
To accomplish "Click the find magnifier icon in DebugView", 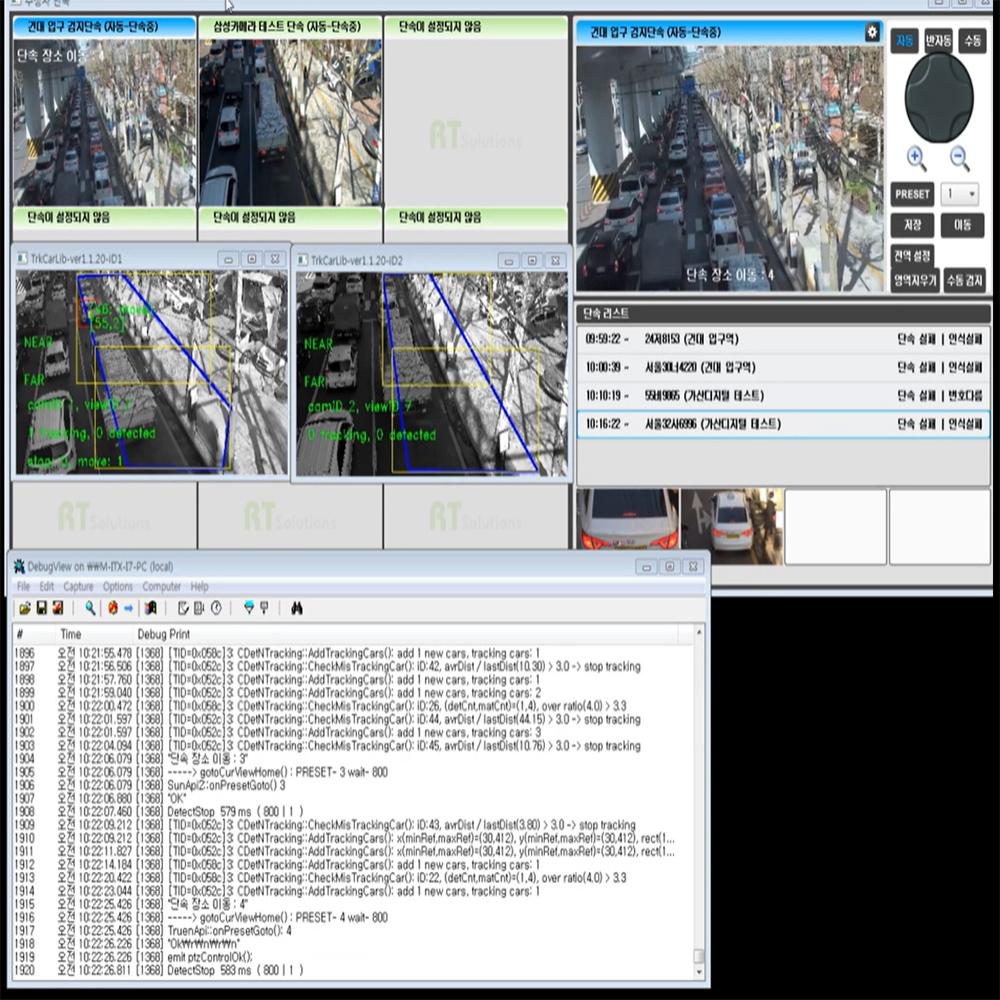I will click(x=89, y=608).
